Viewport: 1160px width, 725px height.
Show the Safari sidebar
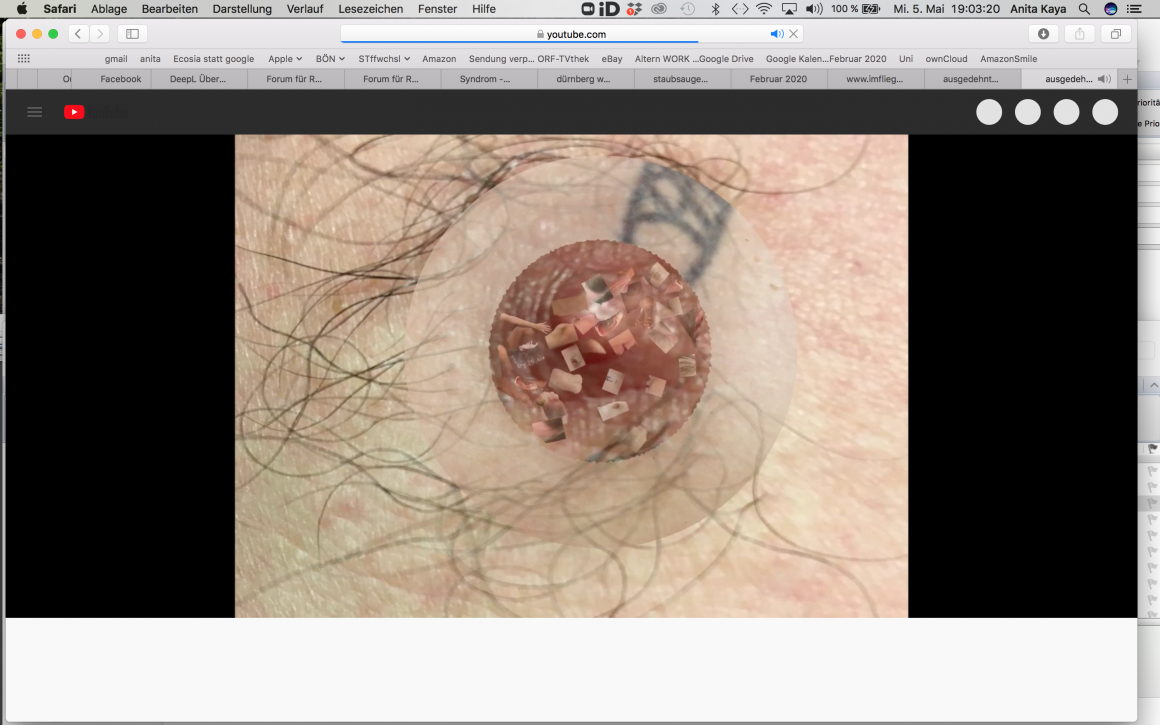pos(132,34)
